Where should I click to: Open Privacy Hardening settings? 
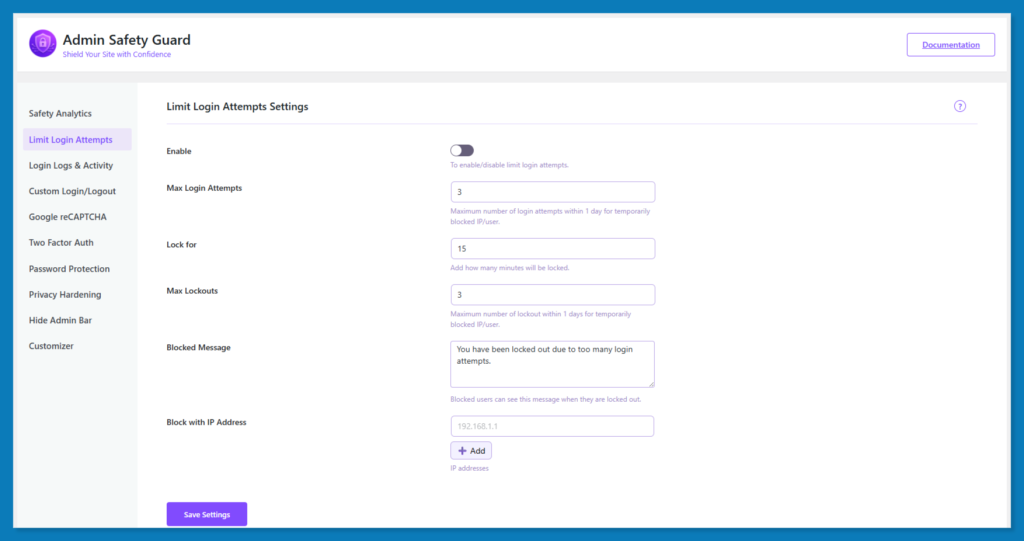coord(65,295)
